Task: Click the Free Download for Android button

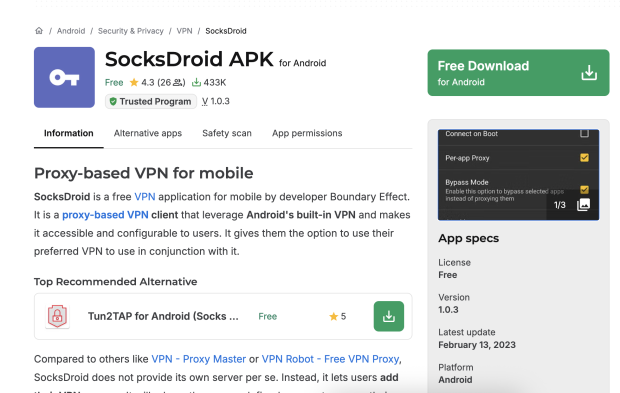Action: click(x=518, y=73)
